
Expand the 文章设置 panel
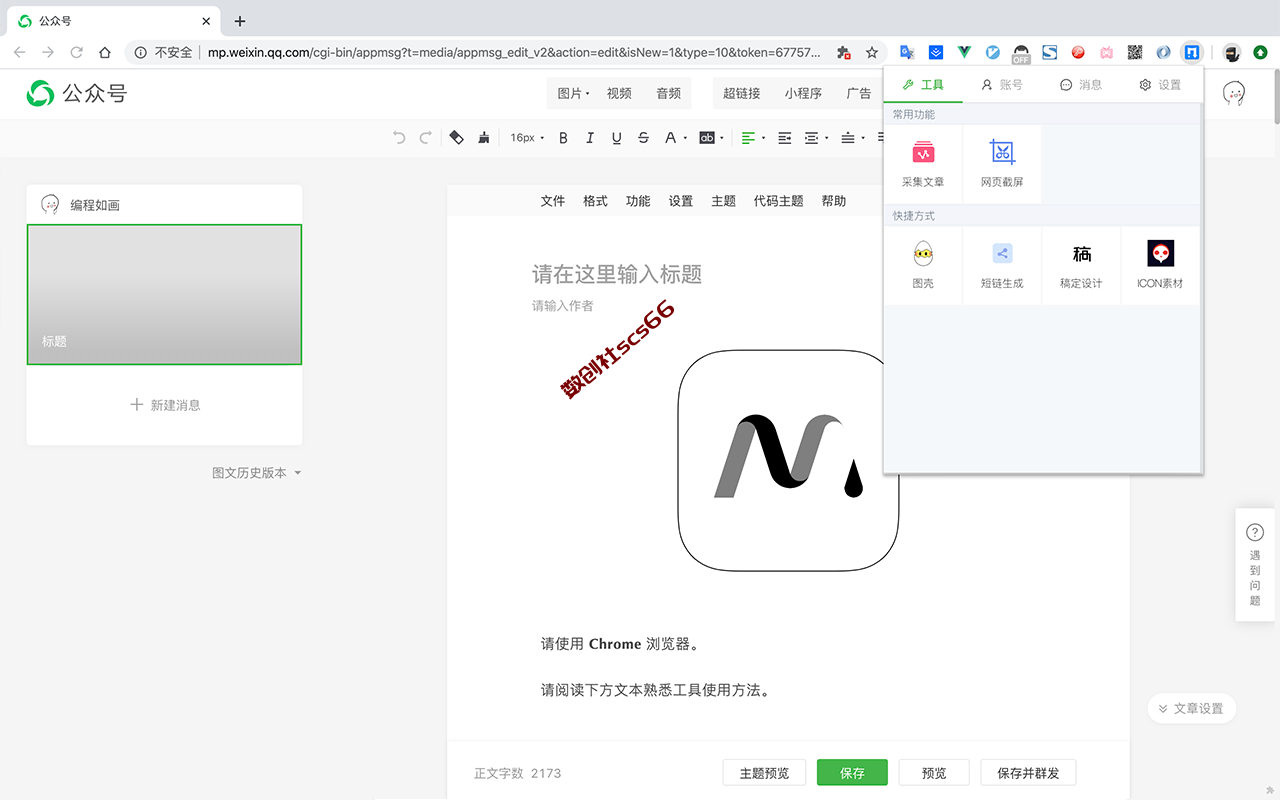tap(1191, 708)
